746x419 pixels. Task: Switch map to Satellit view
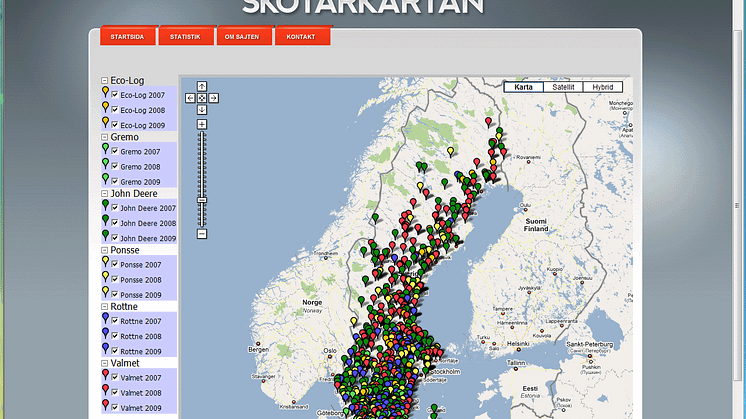563,87
